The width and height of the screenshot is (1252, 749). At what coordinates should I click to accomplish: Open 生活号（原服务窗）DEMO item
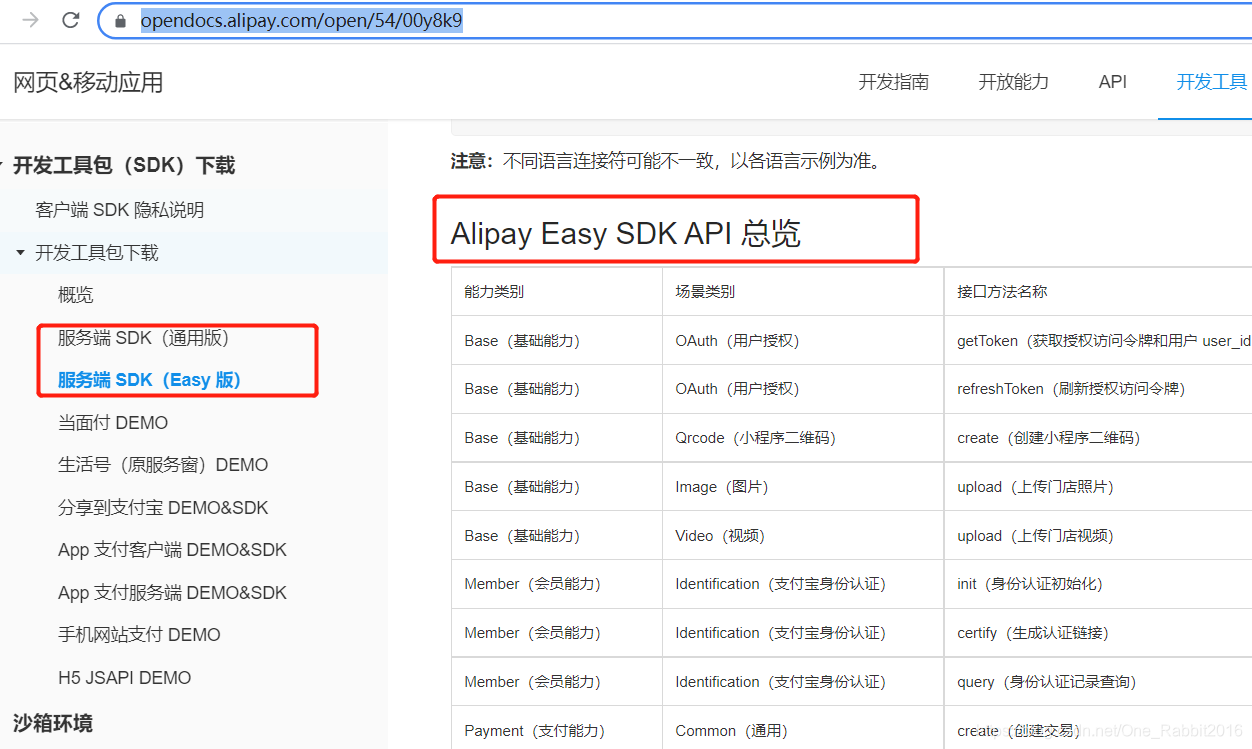point(163,465)
